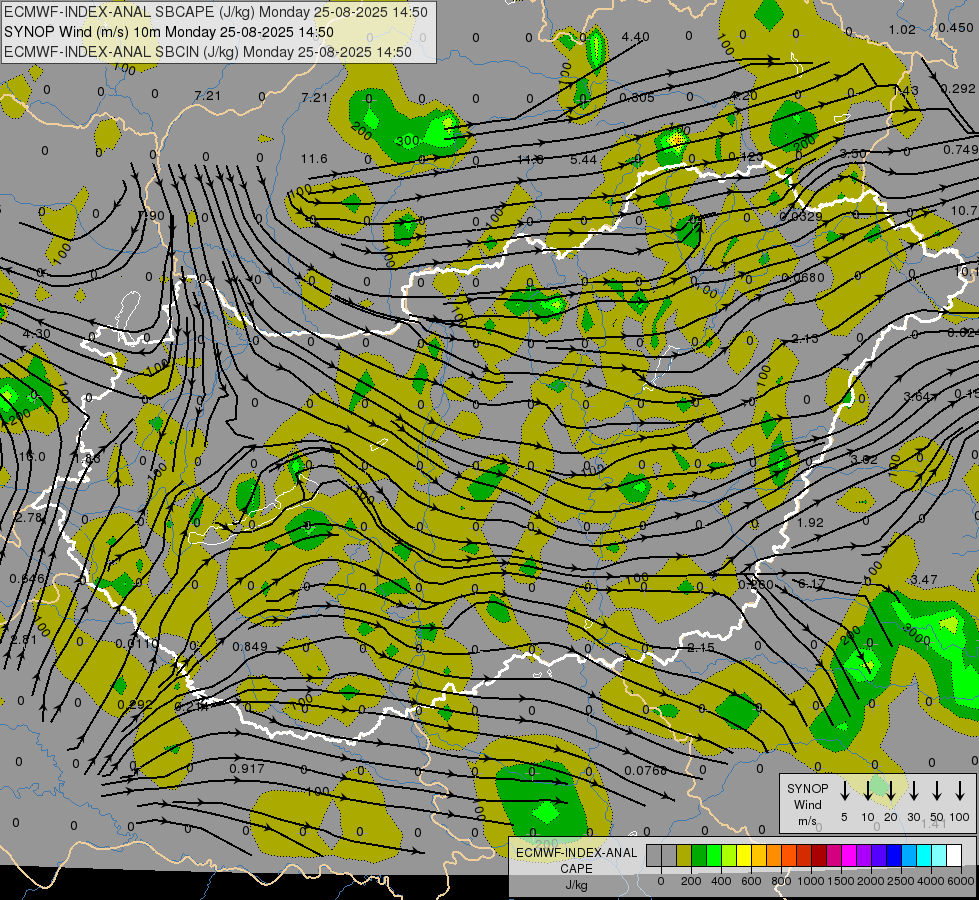Click the map value 1.83
The width and height of the screenshot is (979, 900).
coord(87,459)
